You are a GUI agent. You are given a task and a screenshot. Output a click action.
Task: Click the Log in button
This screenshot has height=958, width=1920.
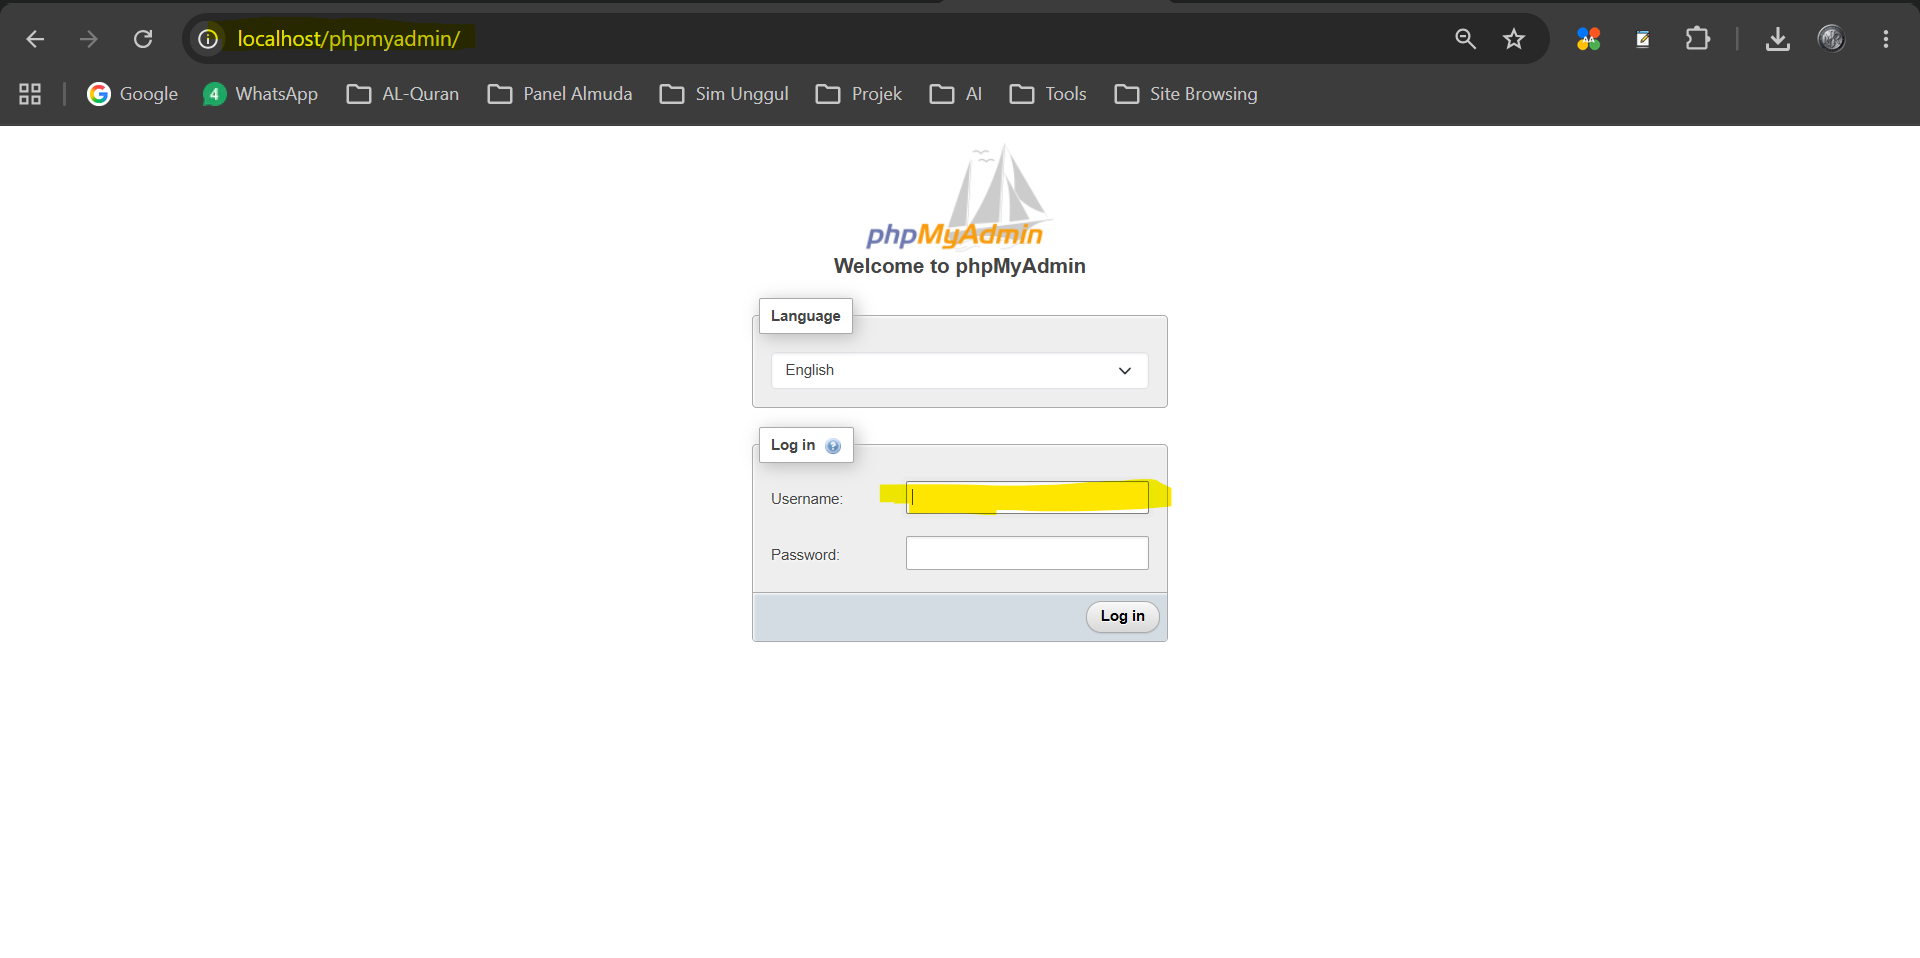[1122, 616]
